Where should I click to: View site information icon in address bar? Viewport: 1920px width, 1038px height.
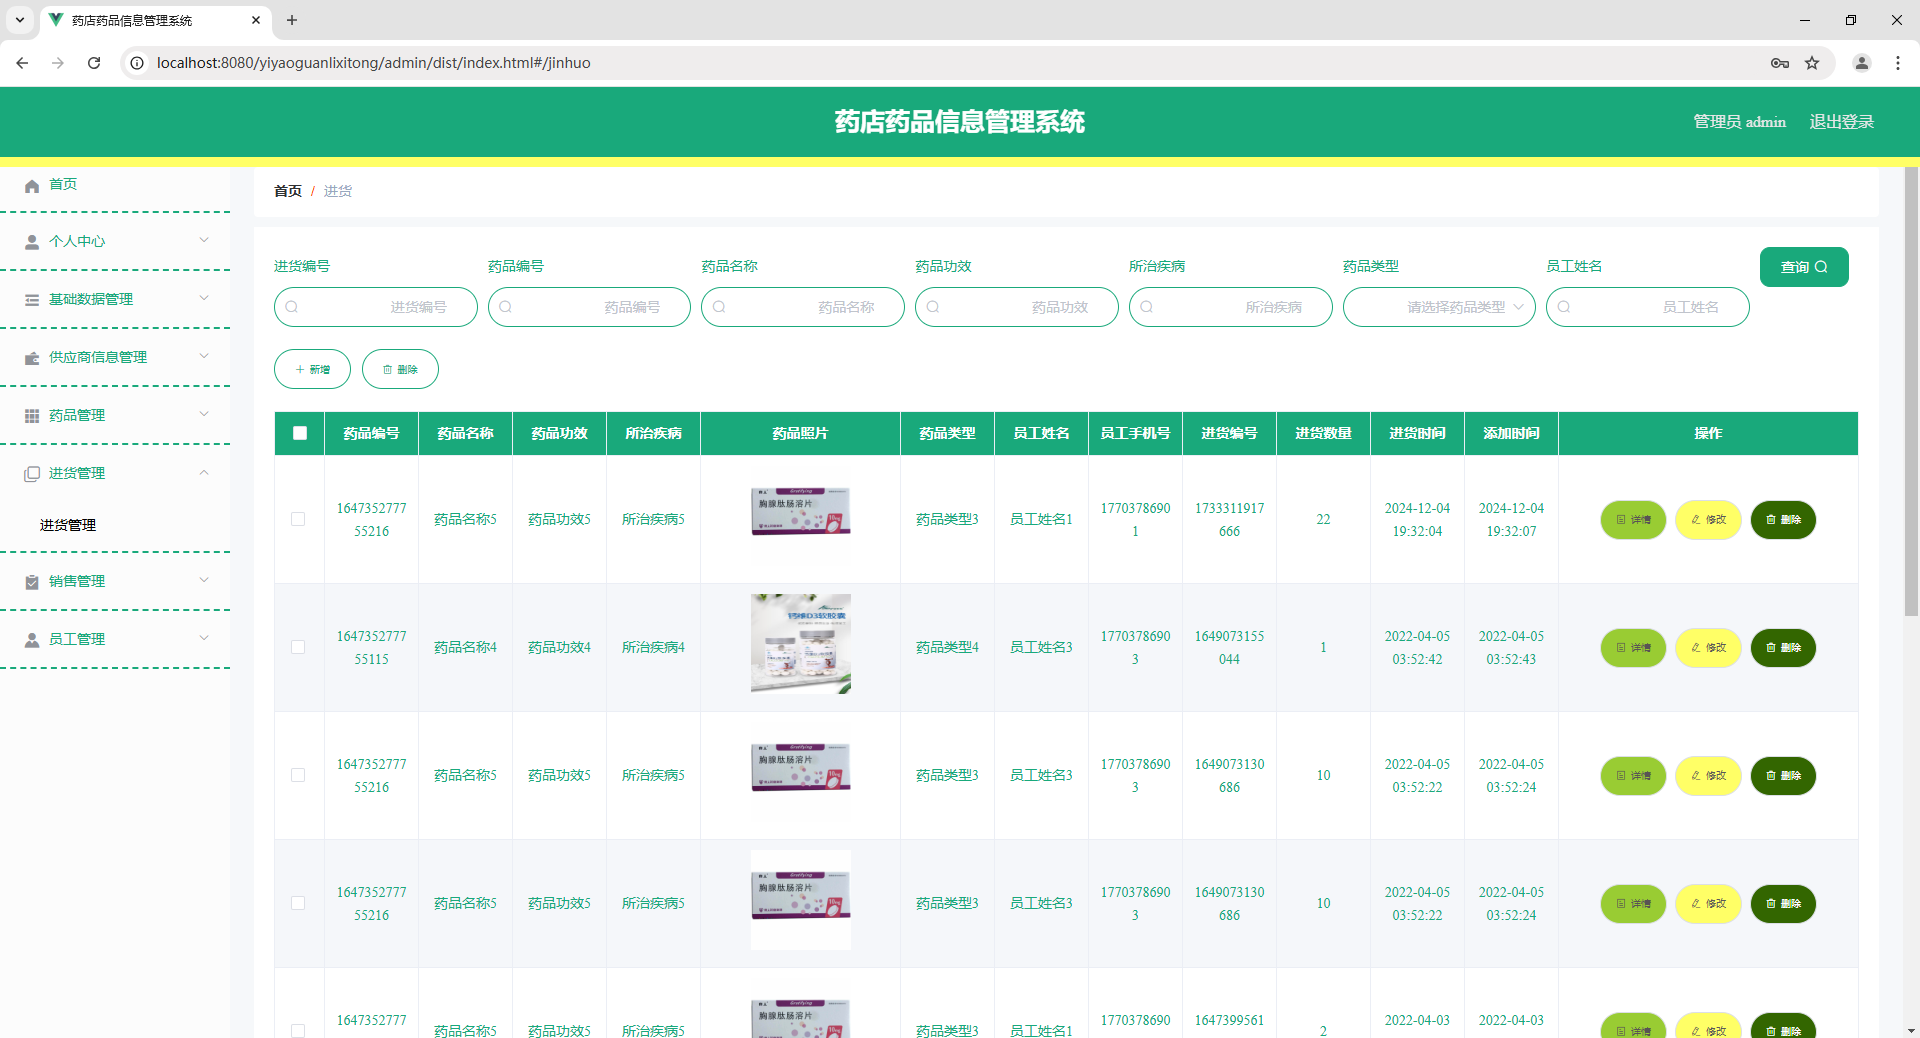point(138,63)
